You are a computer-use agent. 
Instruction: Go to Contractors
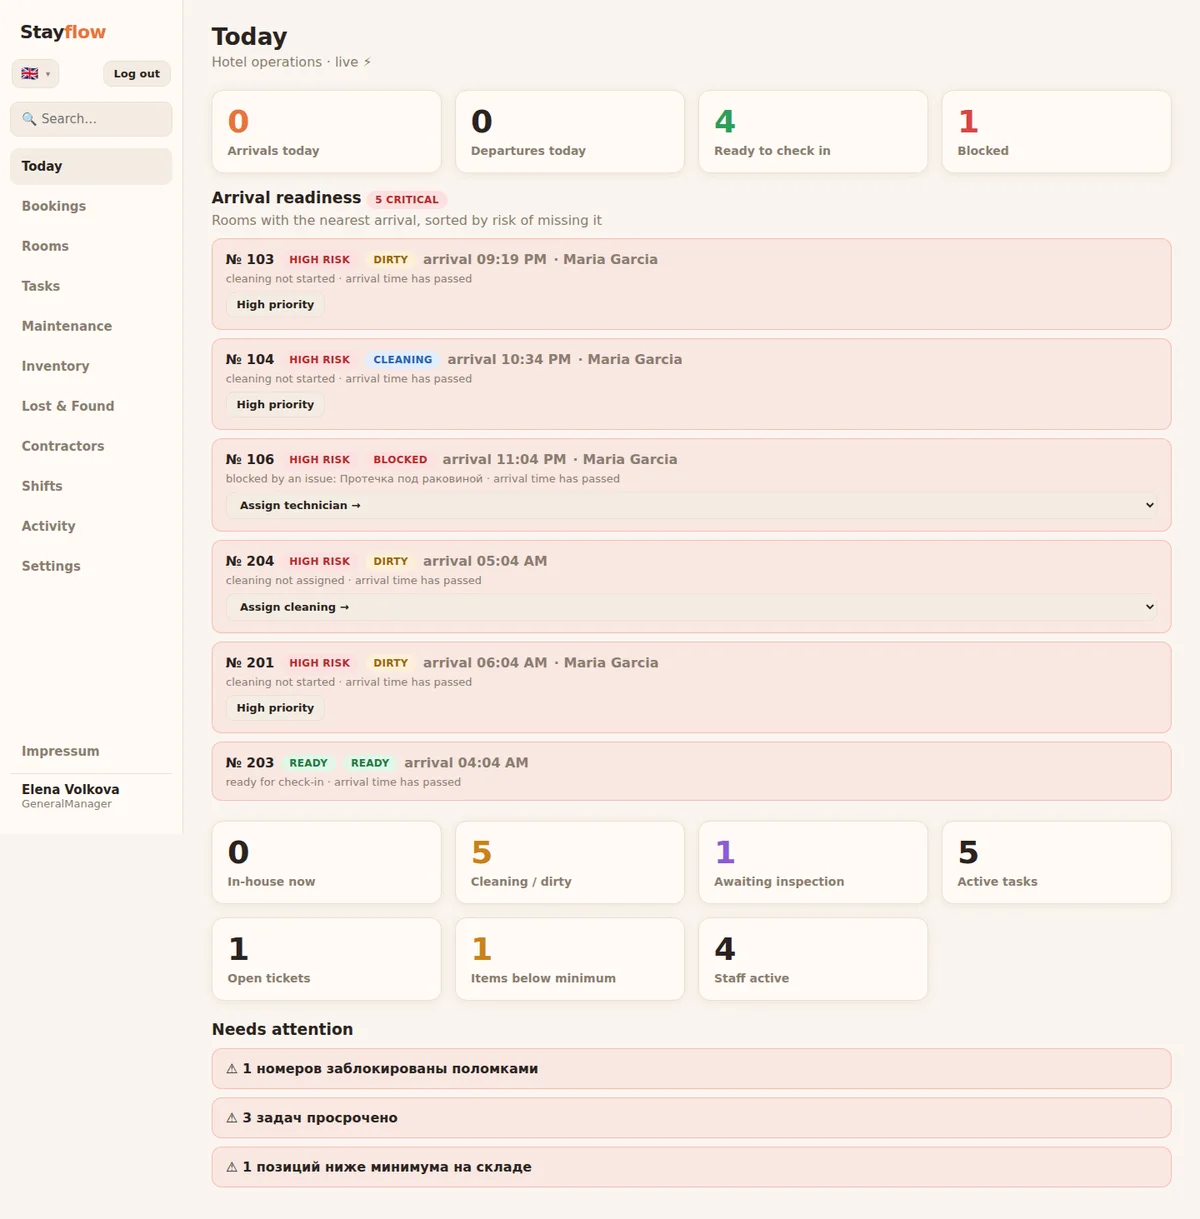[x=91, y=446]
